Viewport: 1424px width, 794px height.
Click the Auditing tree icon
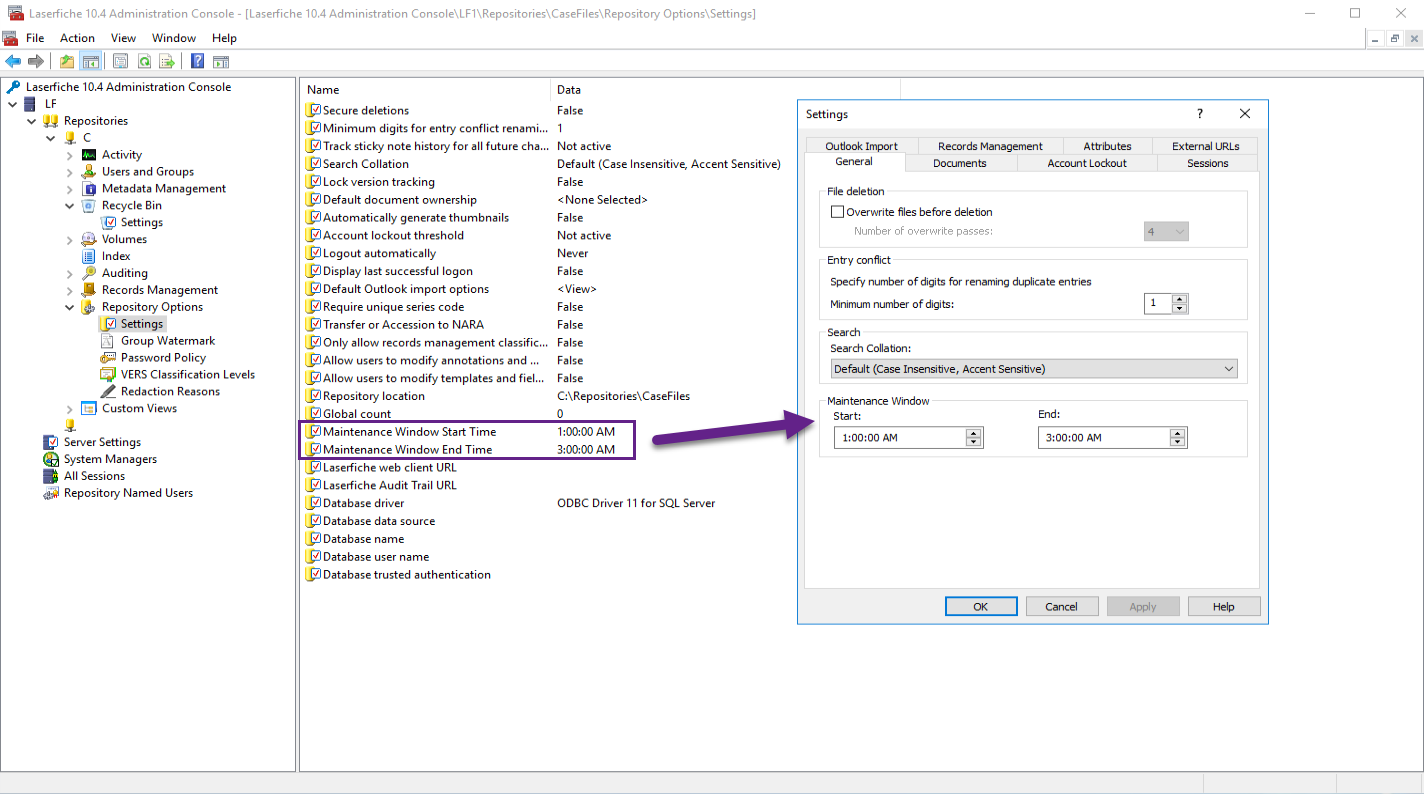(x=89, y=273)
